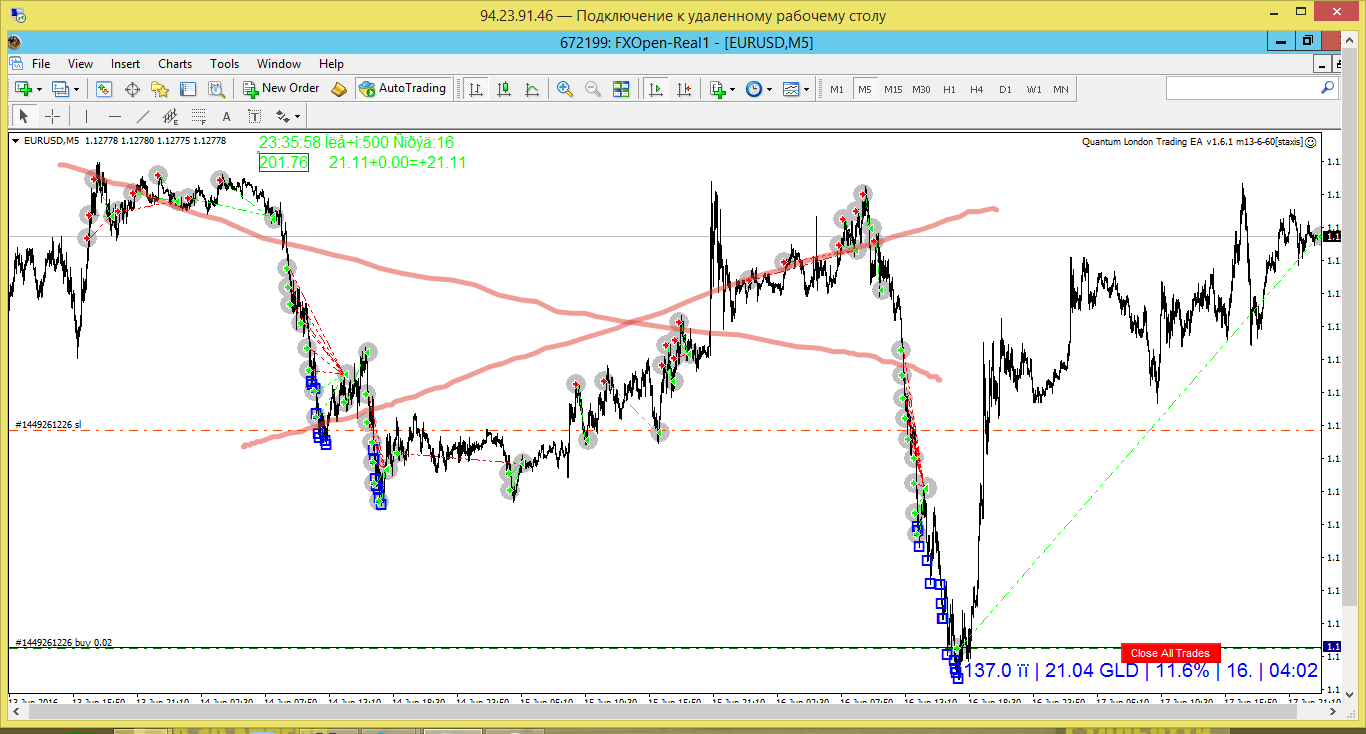This screenshot has height=734, width=1366.
Task: Select the Equidistant Channel tool
Action: click(x=171, y=116)
